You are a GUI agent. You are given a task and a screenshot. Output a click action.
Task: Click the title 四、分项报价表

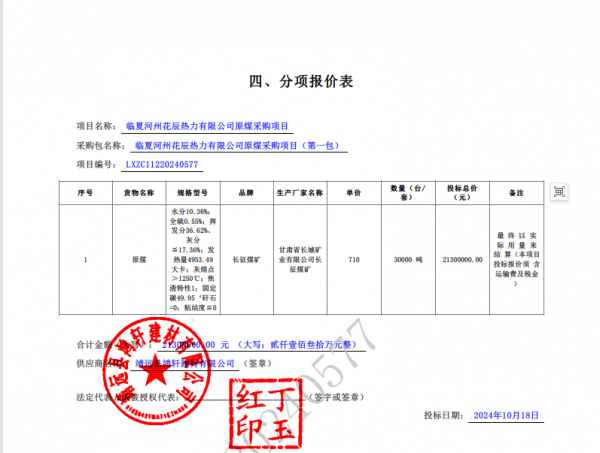point(300,81)
